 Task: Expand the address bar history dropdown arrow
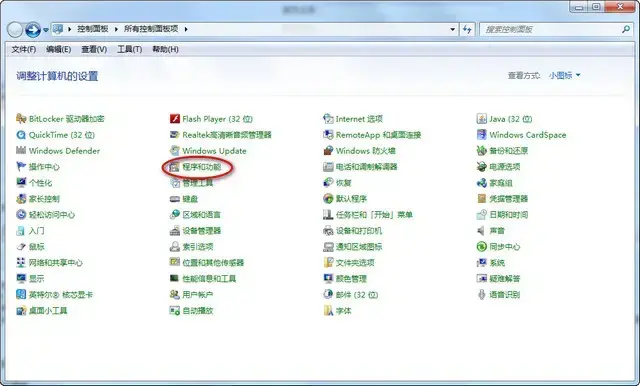[452, 29]
